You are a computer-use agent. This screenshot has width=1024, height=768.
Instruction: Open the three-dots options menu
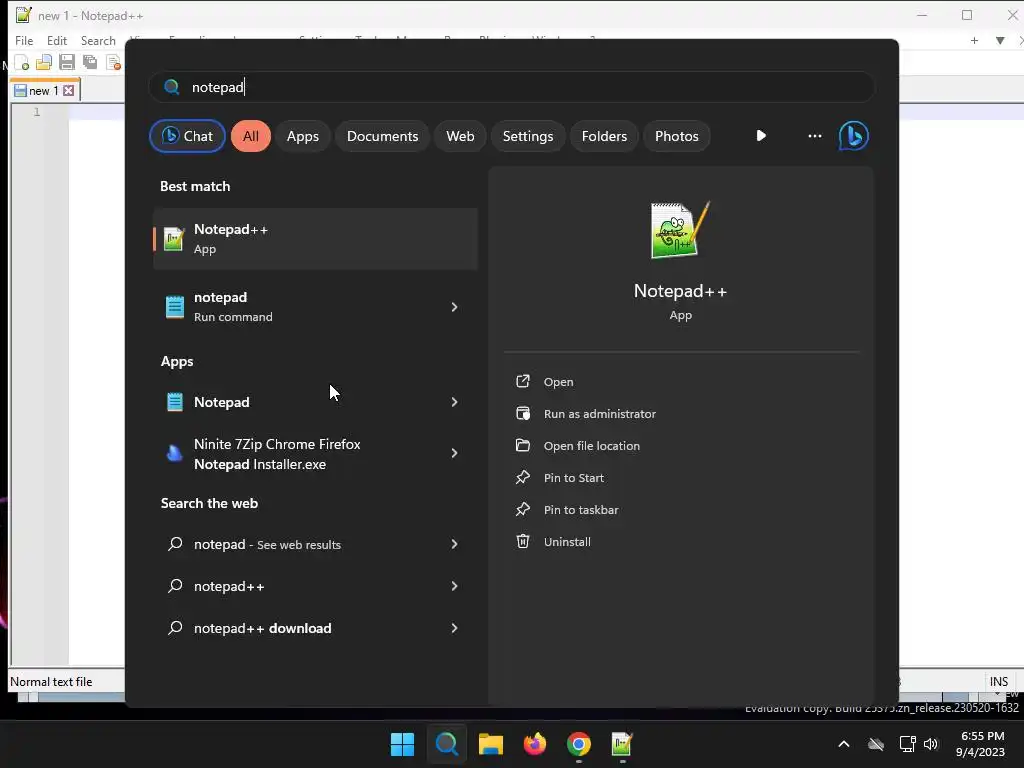click(814, 136)
